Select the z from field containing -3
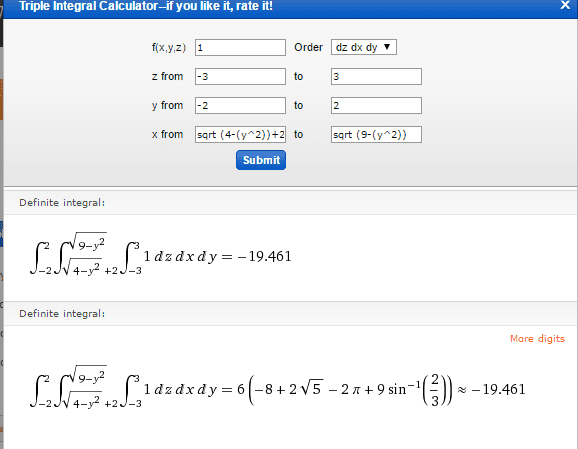The height and width of the screenshot is (449, 578). [240, 76]
